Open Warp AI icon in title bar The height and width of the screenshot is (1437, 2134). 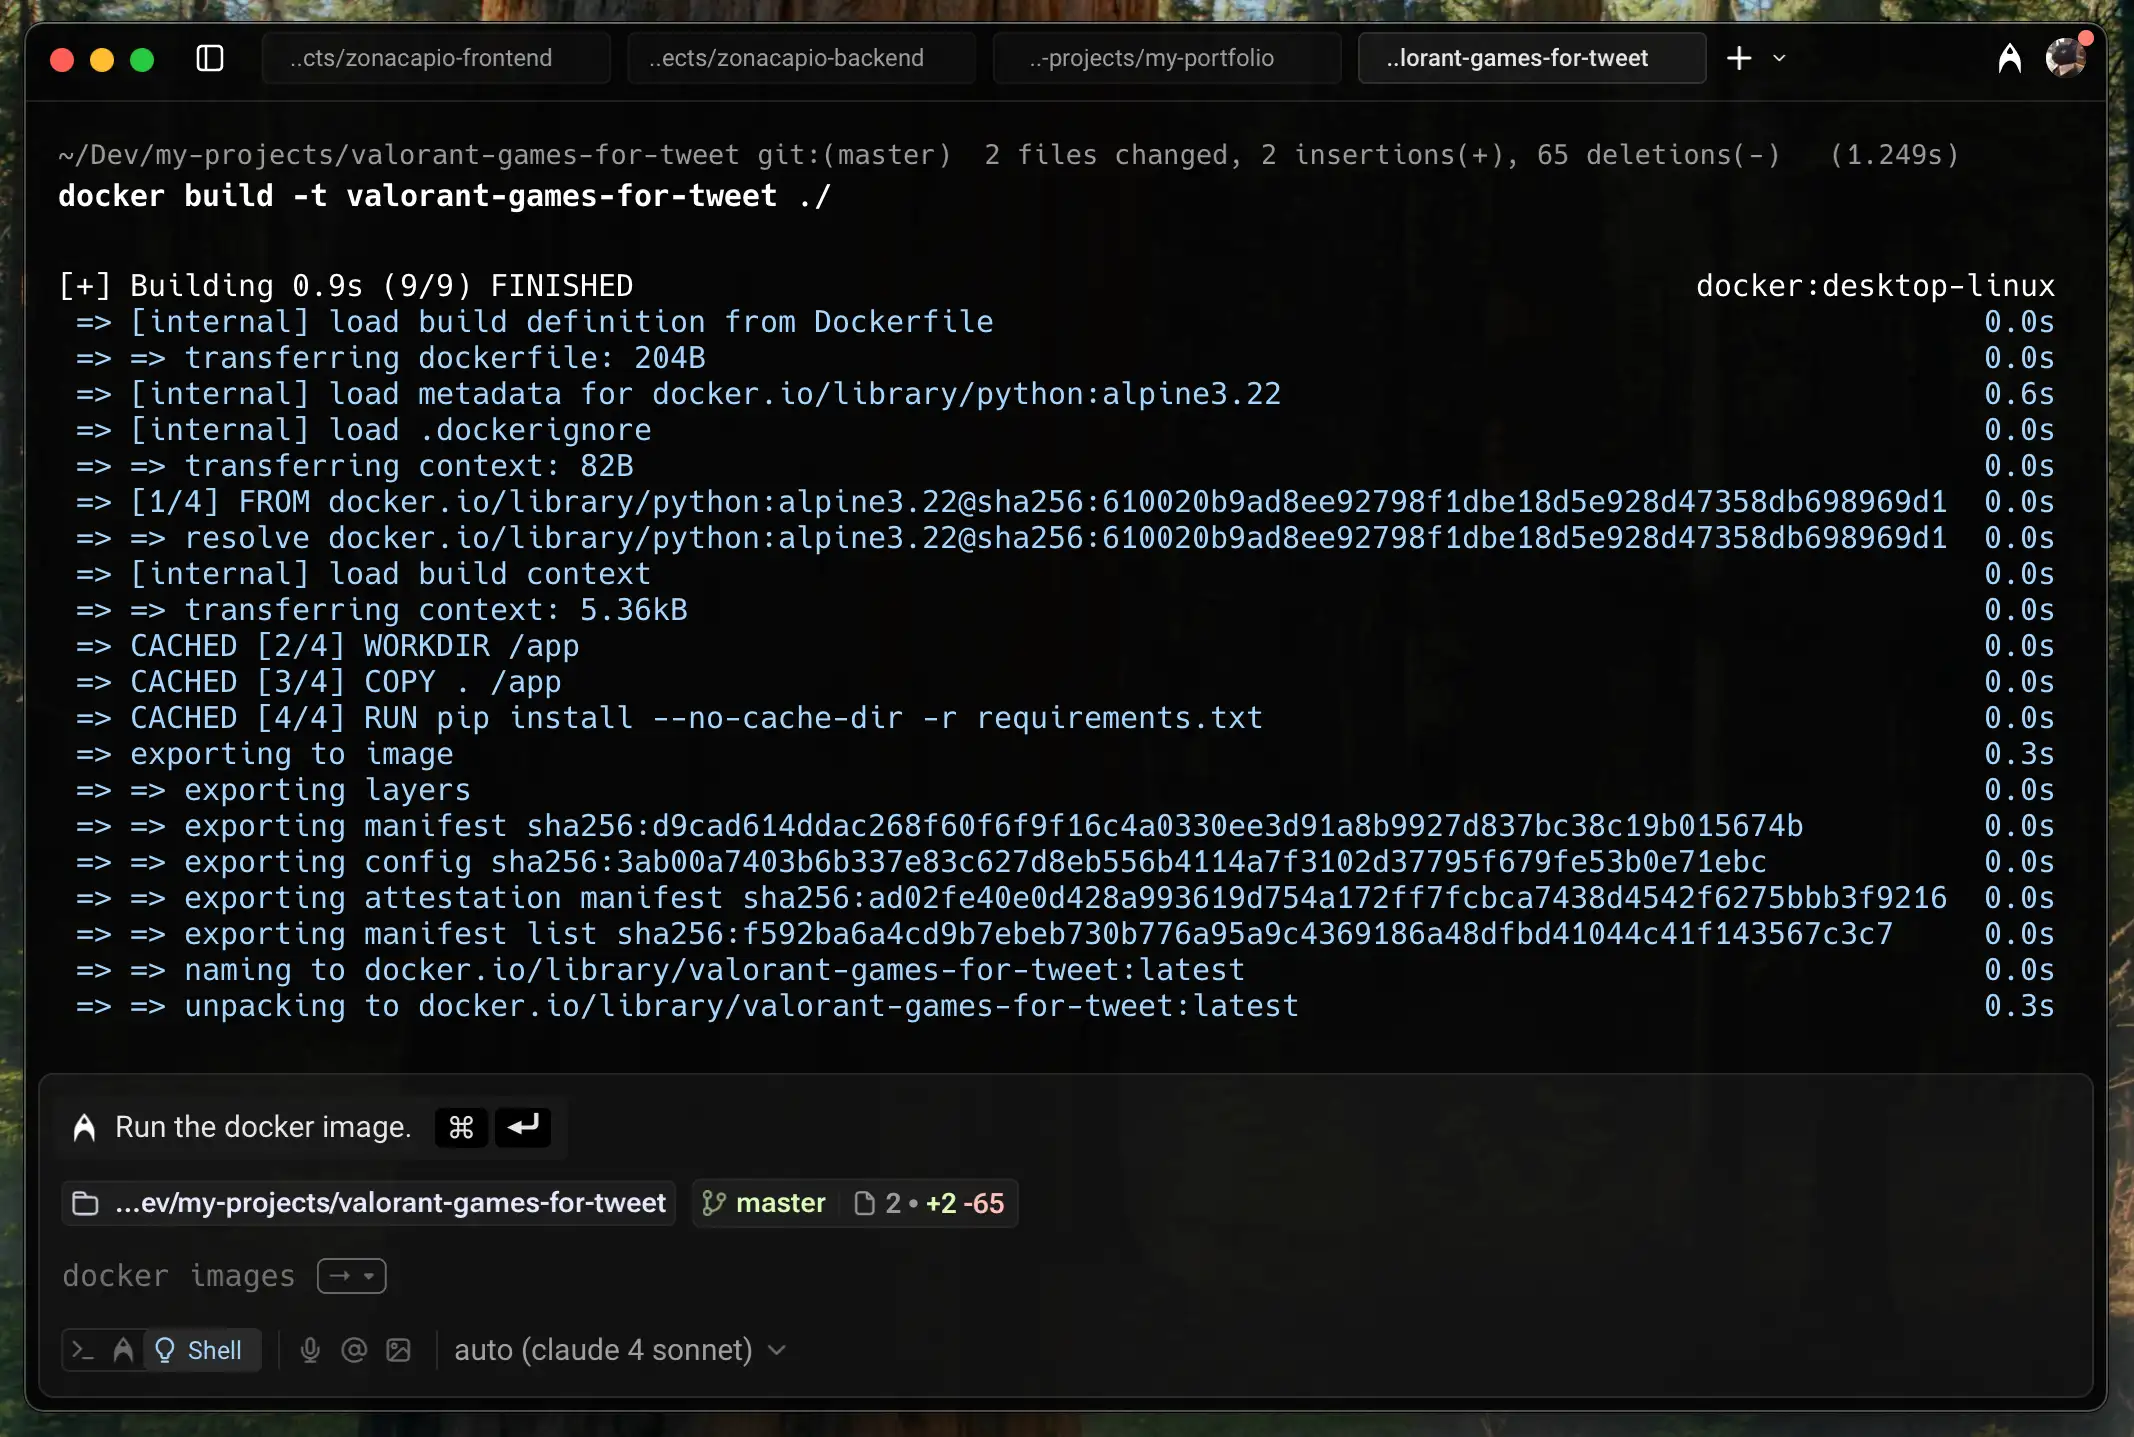point(2009,58)
